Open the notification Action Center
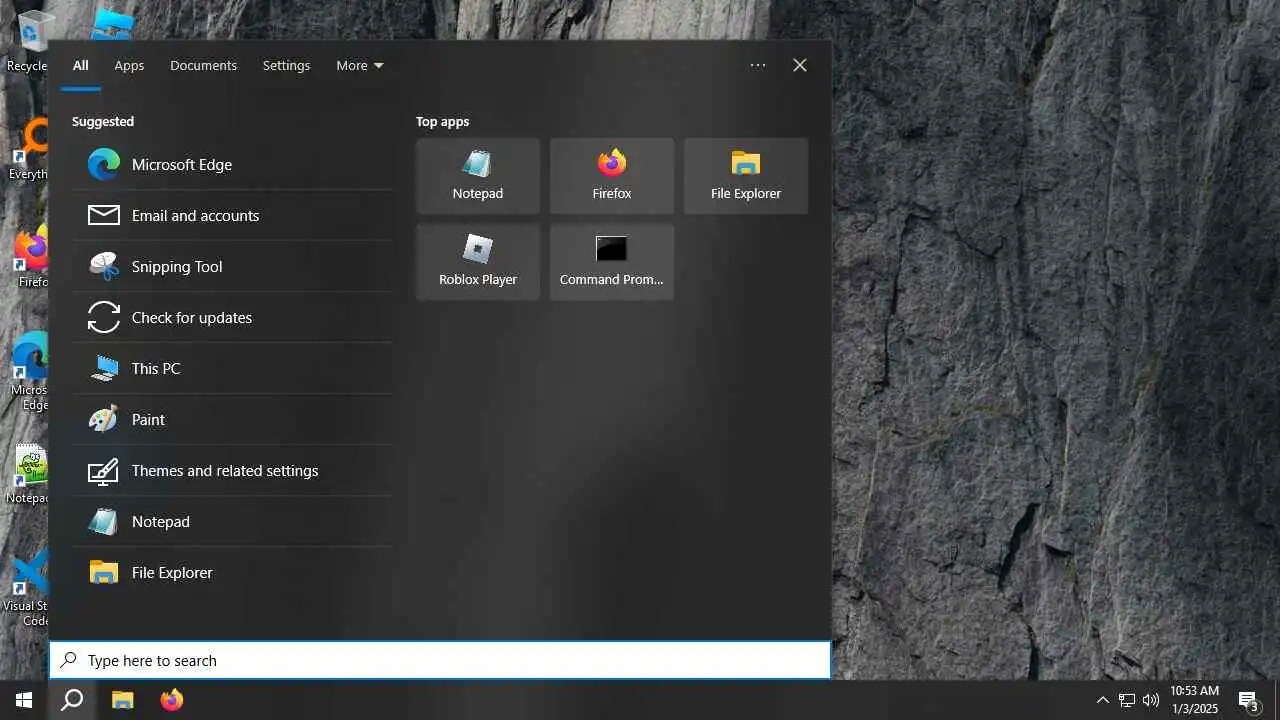 (x=1250, y=700)
